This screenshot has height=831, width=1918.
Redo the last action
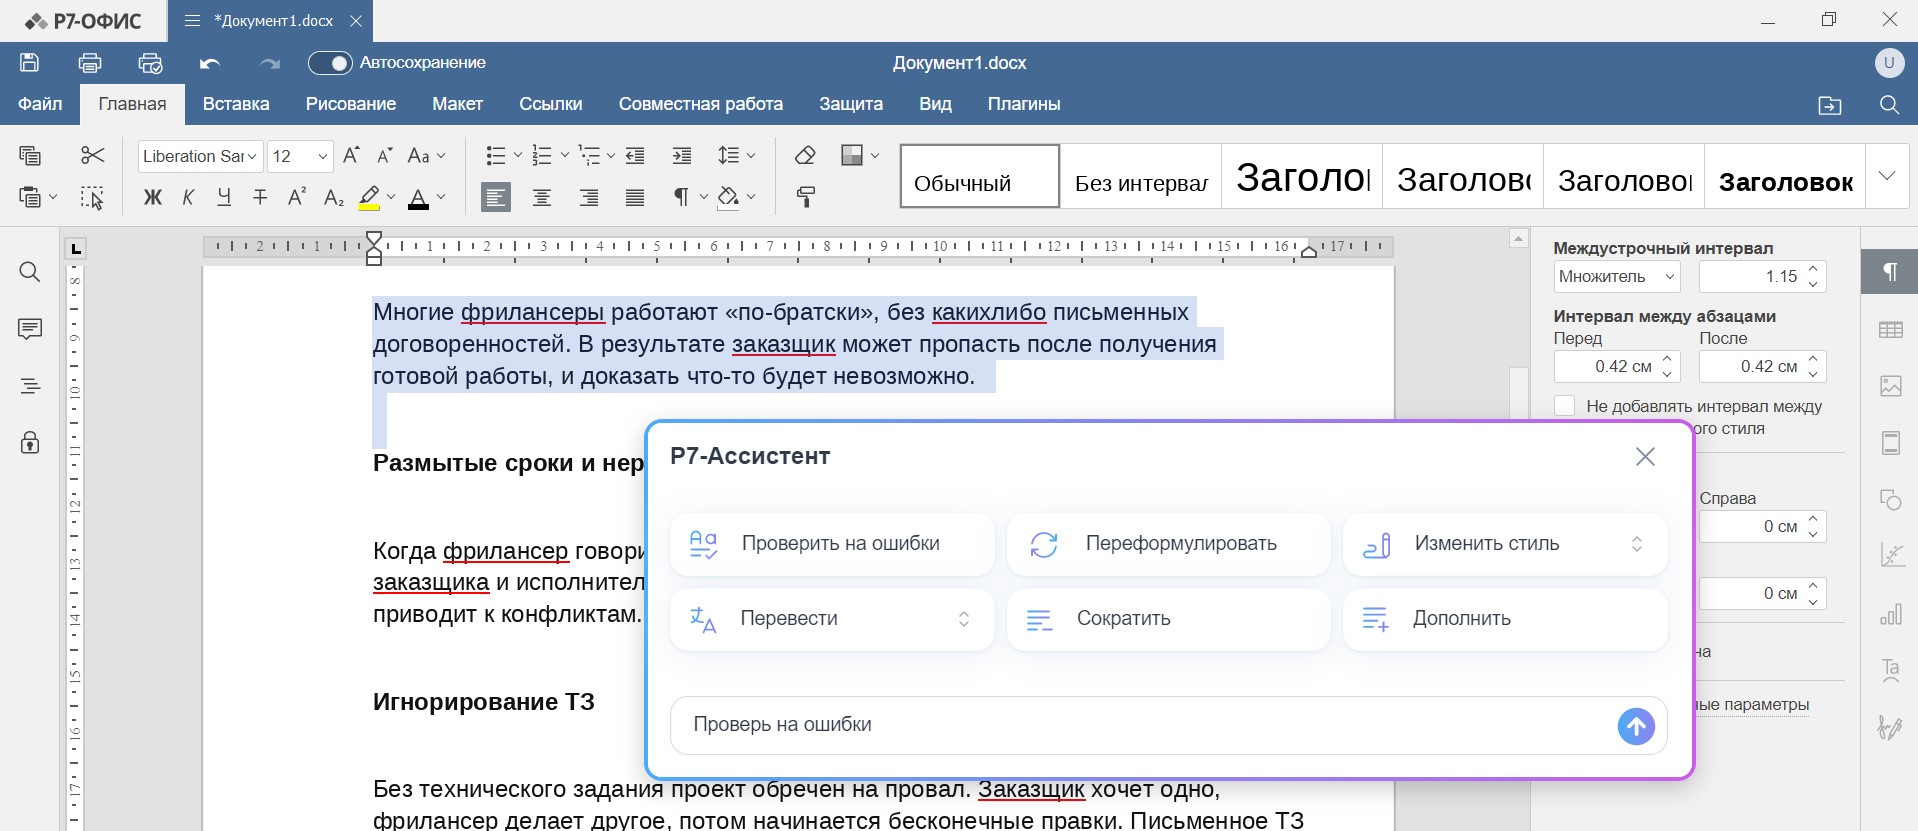(270, 63)
